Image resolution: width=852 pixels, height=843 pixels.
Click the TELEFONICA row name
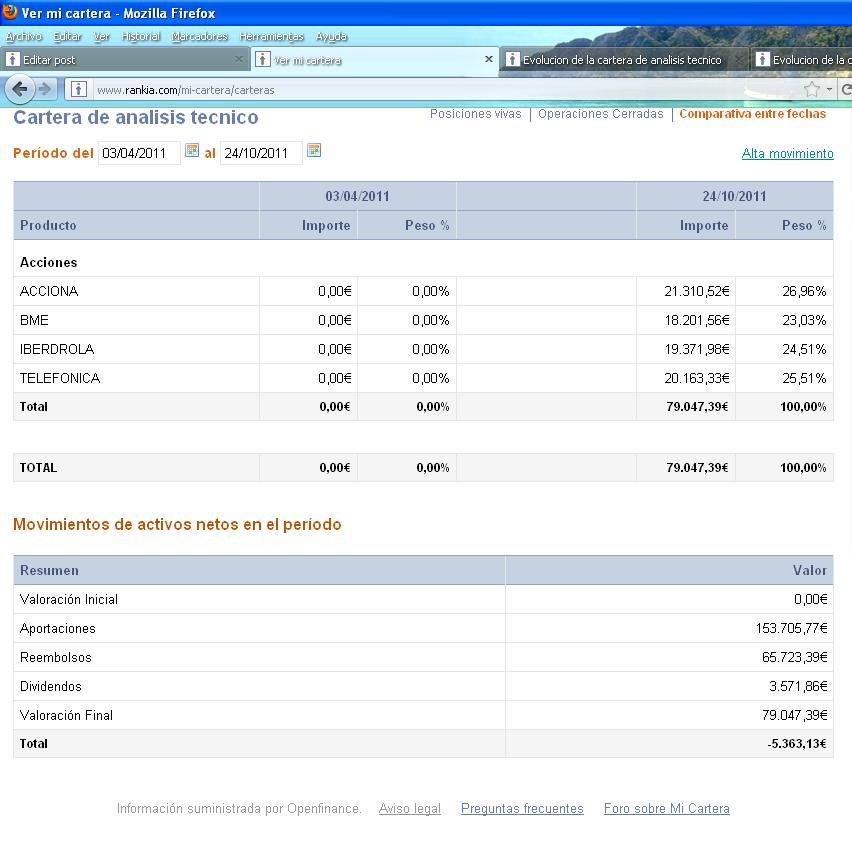(60, 378)
